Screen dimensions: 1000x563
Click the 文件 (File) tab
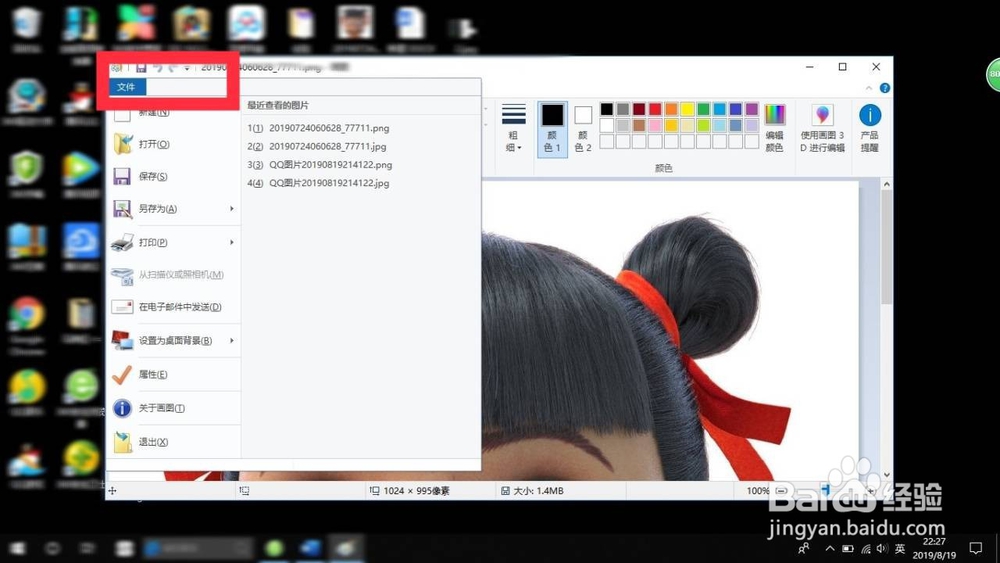tap(126, 87)
